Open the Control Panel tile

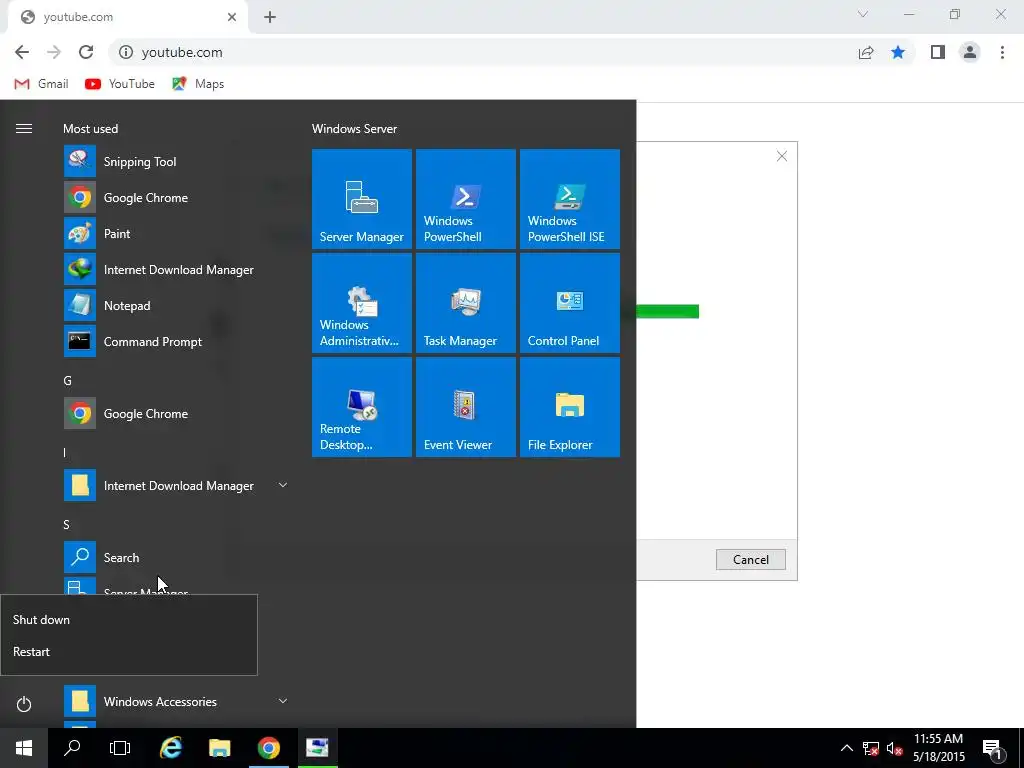[569, 302]
